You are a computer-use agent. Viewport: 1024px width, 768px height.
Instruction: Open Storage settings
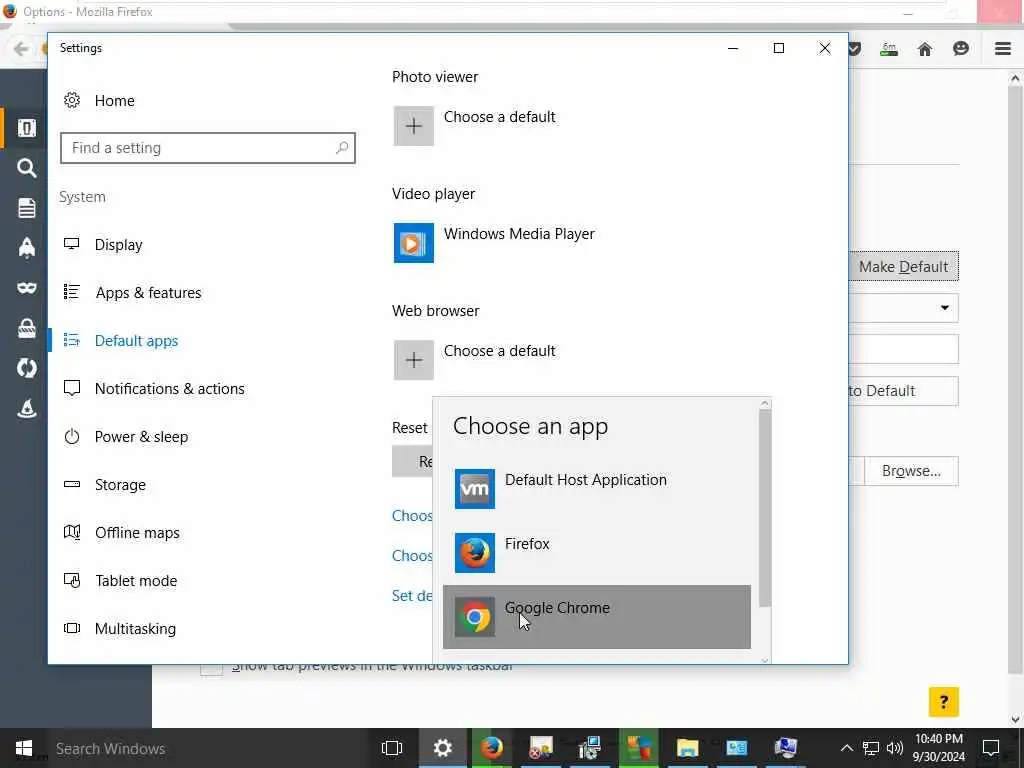click(x=120, y=485)
